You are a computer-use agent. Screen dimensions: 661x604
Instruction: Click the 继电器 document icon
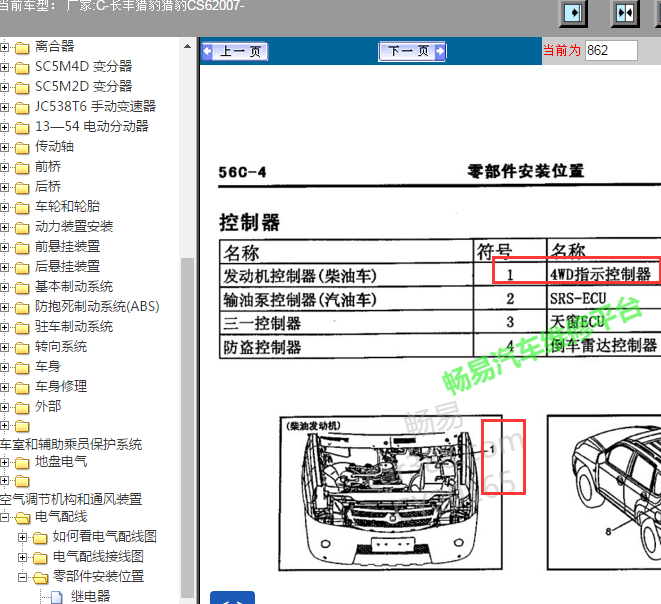pyautogui.click(x=56, y=597)
